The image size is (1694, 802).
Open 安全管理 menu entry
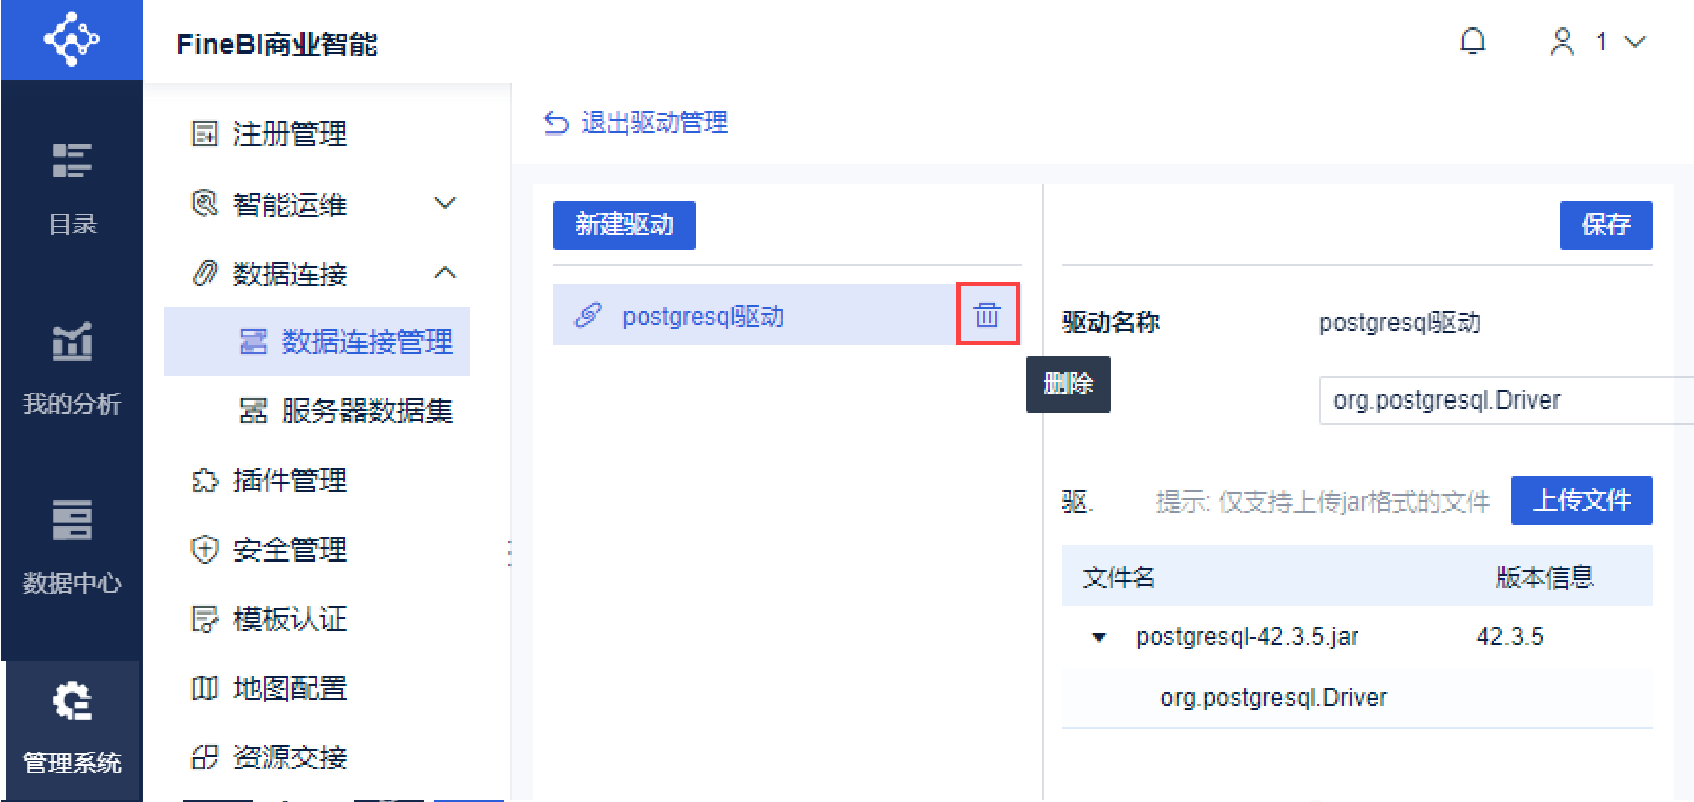pos(269,549)
